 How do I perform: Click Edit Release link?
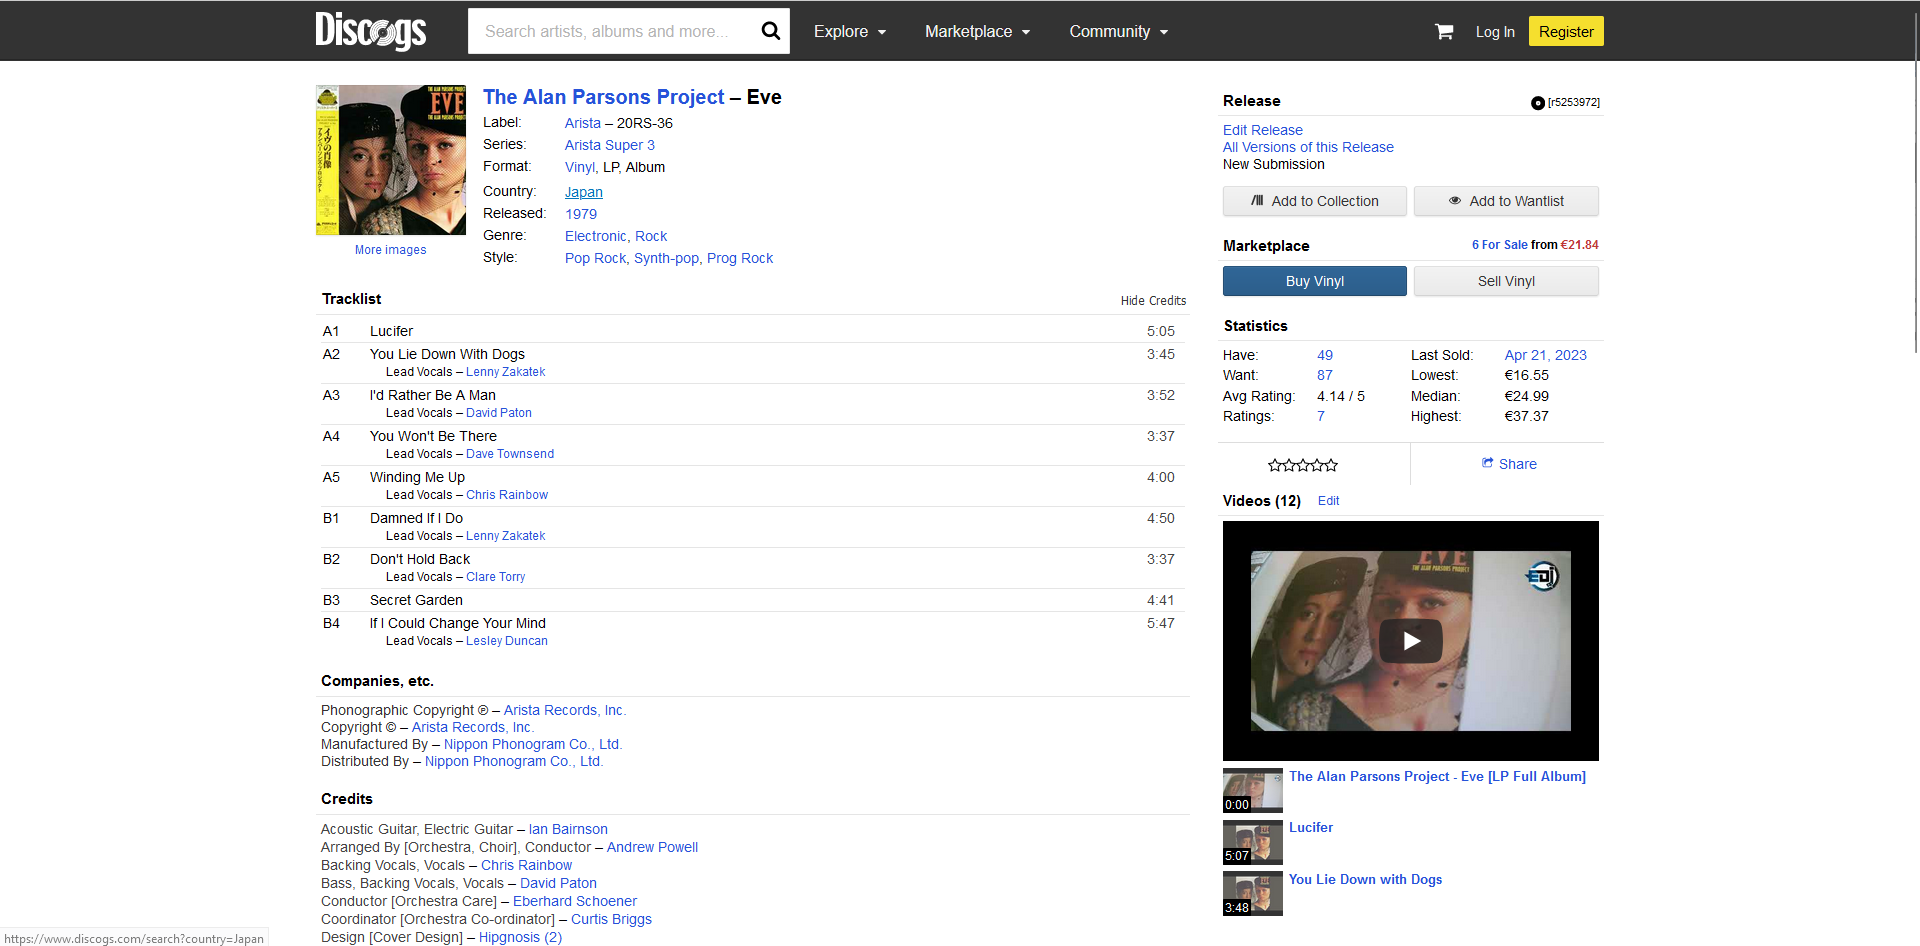point(1262,130)
